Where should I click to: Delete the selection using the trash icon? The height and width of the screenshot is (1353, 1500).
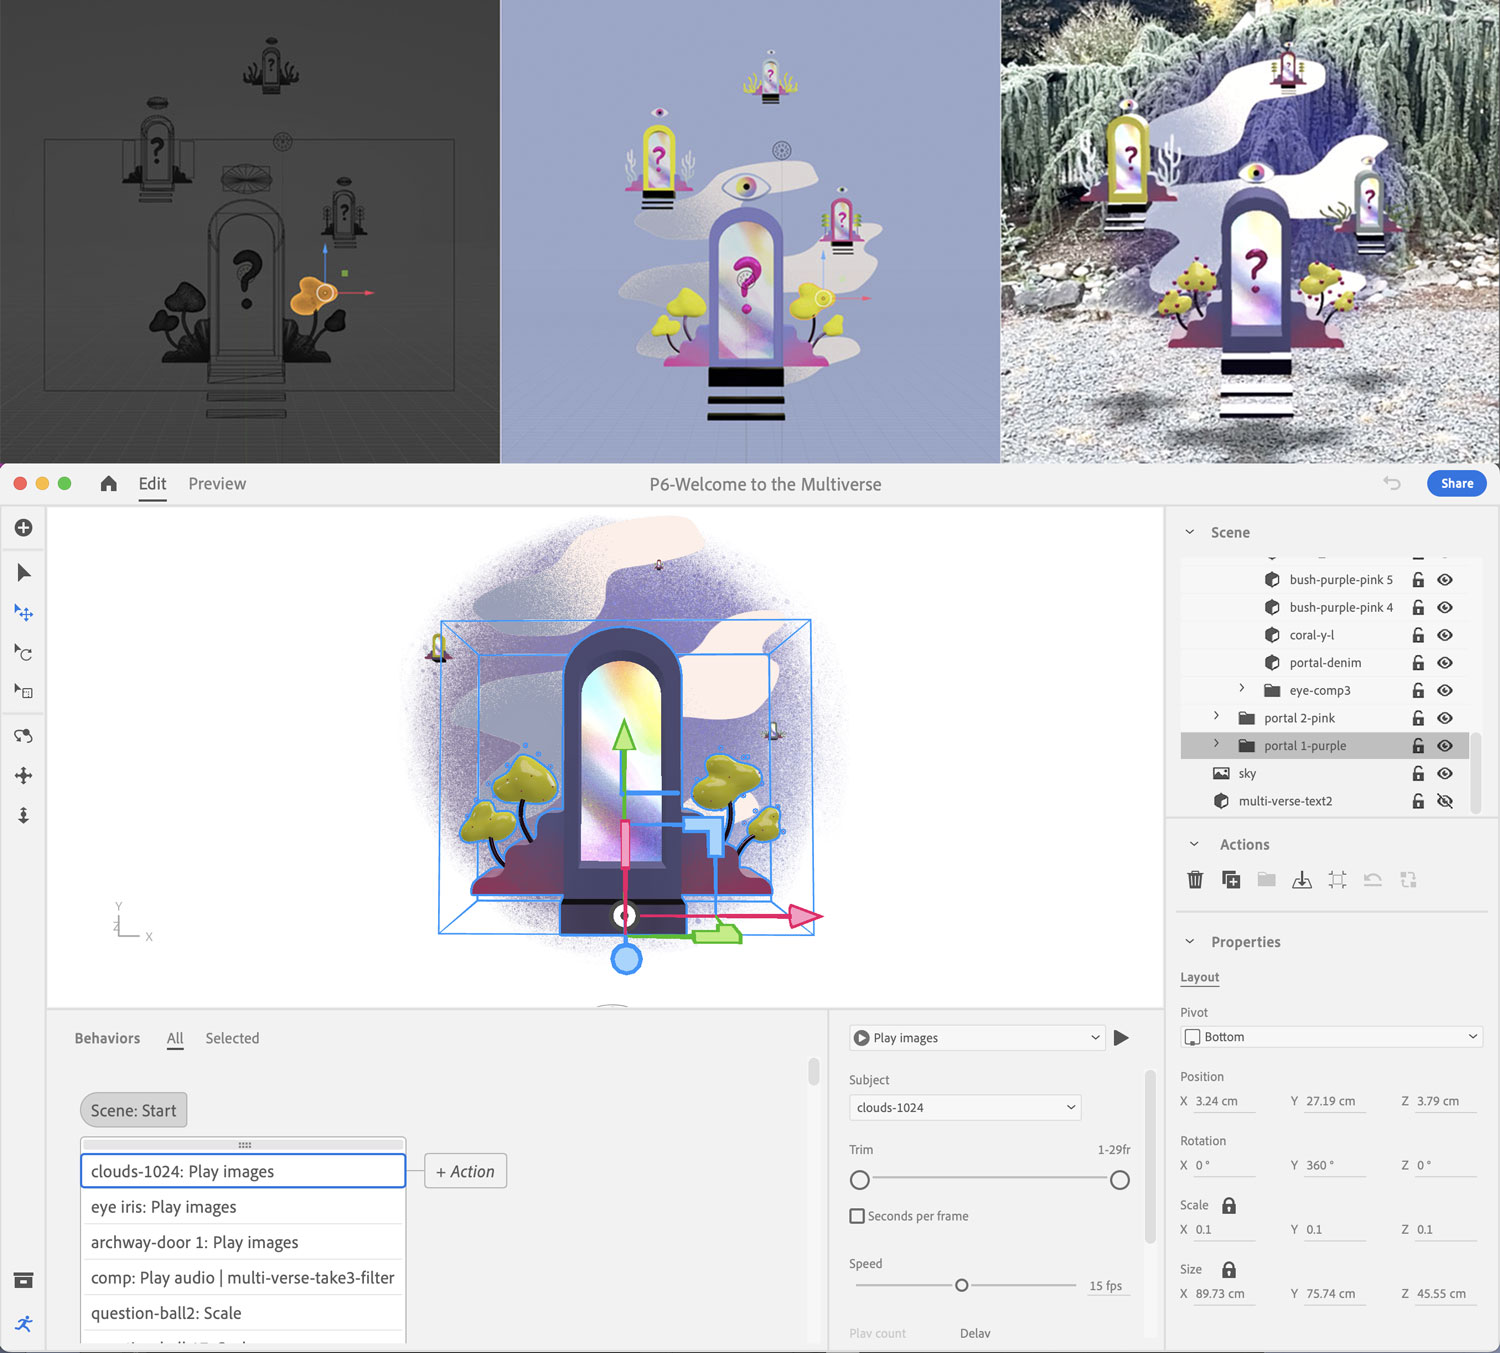point(1195,879)
